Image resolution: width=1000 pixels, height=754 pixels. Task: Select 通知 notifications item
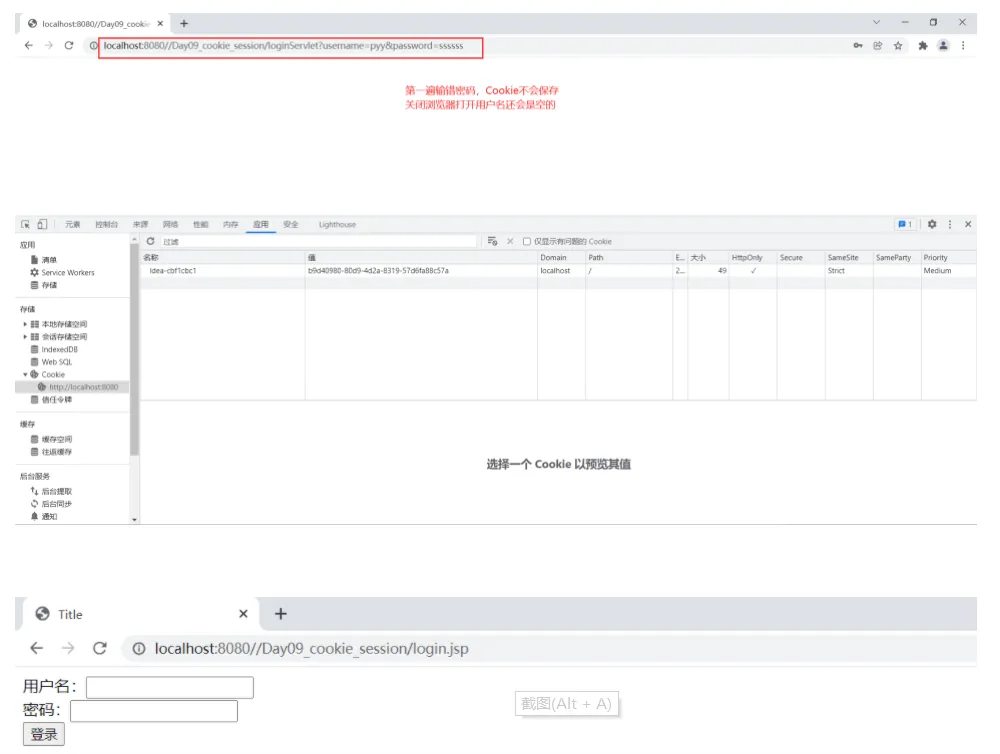pos(44,517)
